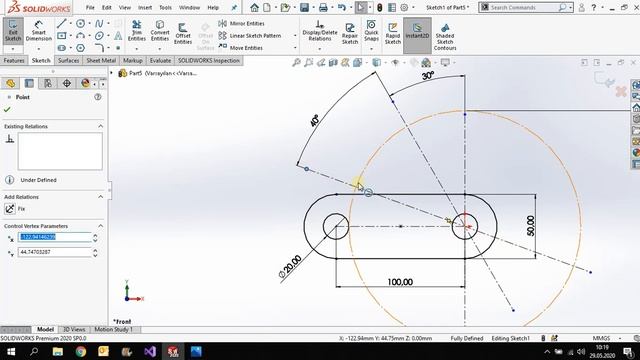Collapse the Control Vertex Parameters section

100,226
